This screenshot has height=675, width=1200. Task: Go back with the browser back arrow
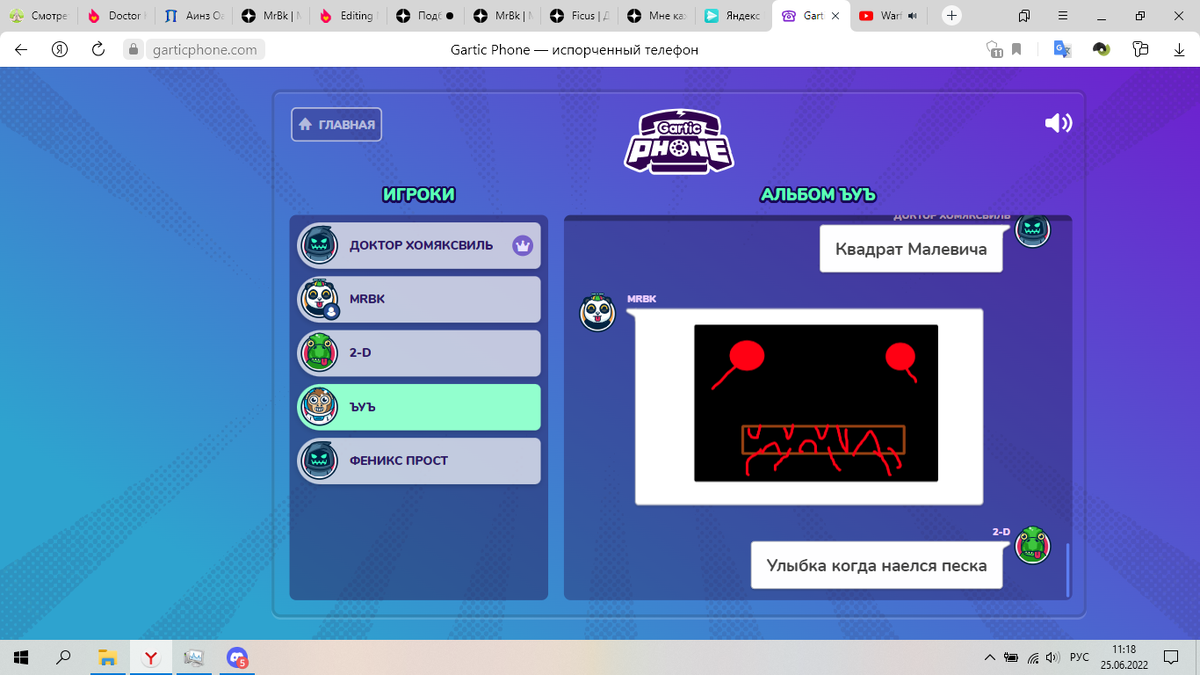21,49
